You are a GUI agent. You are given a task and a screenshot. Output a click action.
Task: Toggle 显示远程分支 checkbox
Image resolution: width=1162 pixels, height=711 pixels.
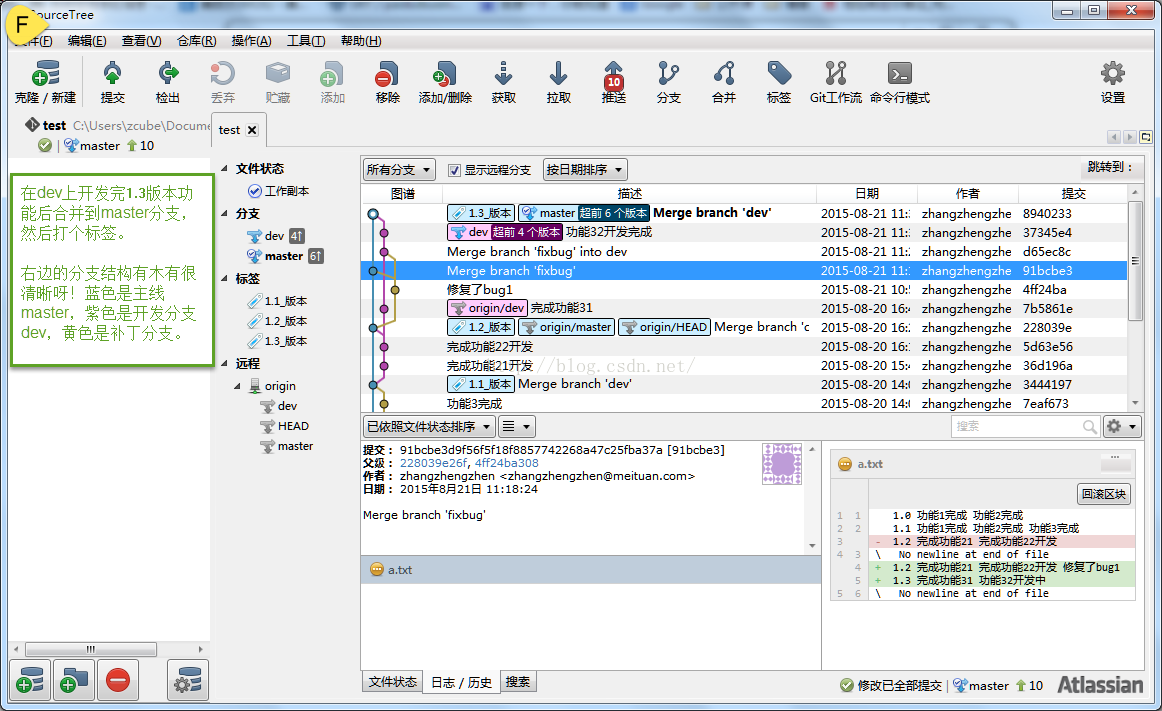[454, 171]
